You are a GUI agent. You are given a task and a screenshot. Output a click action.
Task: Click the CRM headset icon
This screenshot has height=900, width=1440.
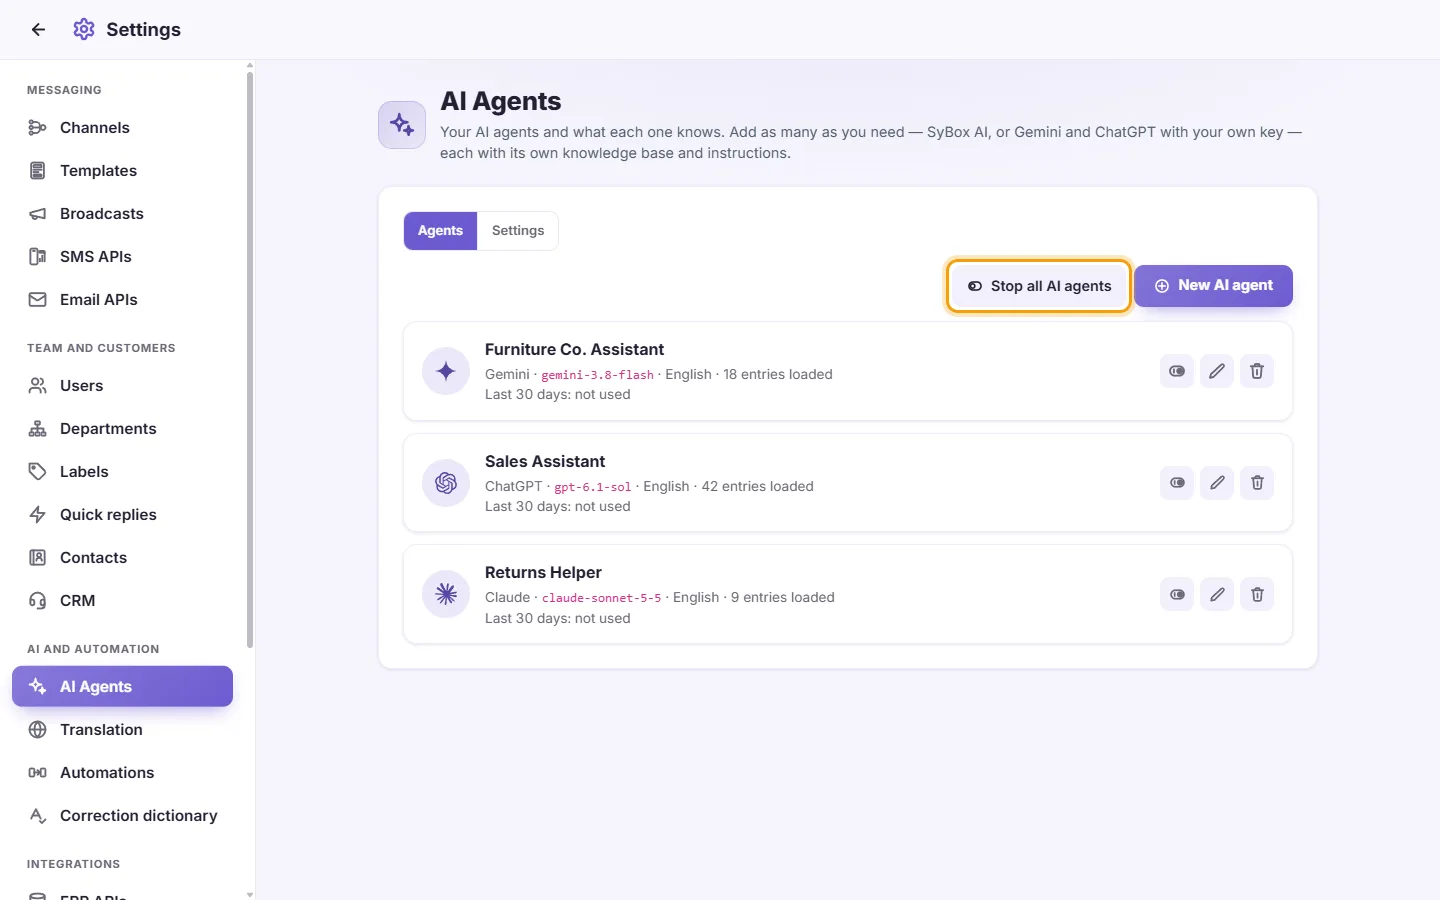38,601
